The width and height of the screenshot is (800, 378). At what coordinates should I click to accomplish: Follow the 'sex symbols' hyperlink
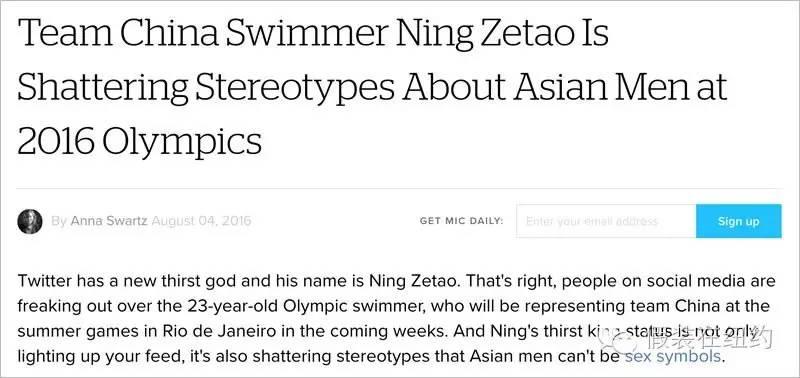672,356
